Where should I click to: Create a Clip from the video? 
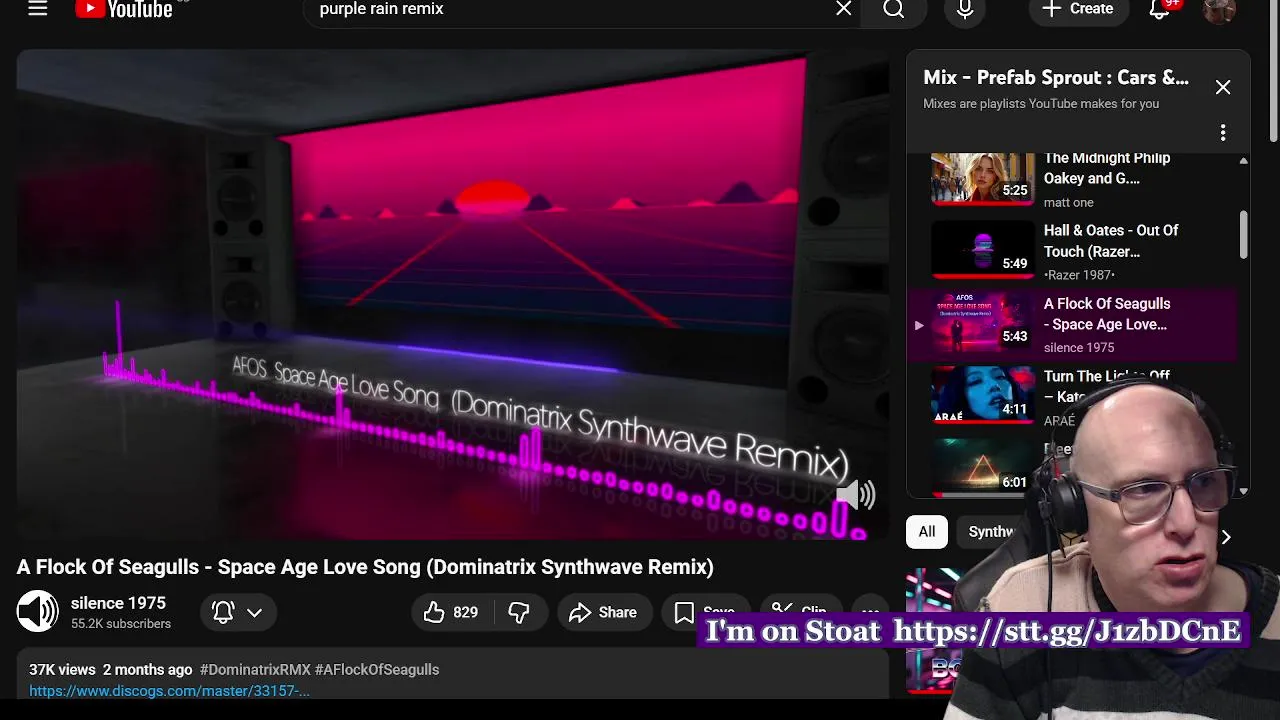[x=800, y=611]
